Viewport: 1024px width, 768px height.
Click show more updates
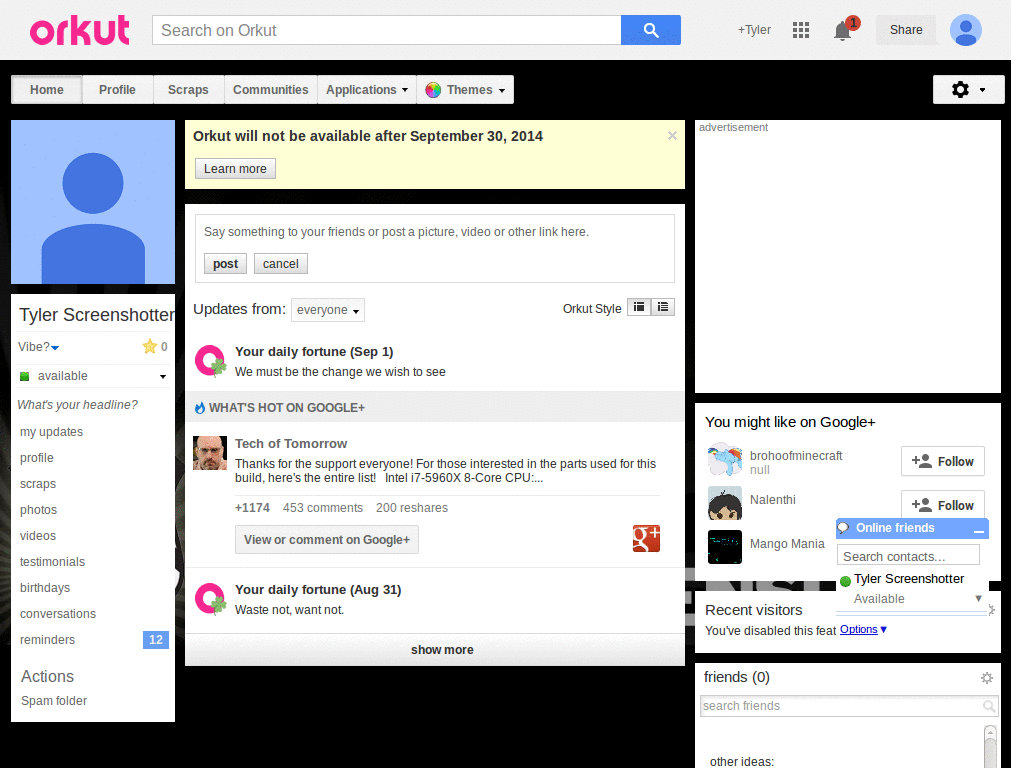pyautogui.click(x=442, y=650)
